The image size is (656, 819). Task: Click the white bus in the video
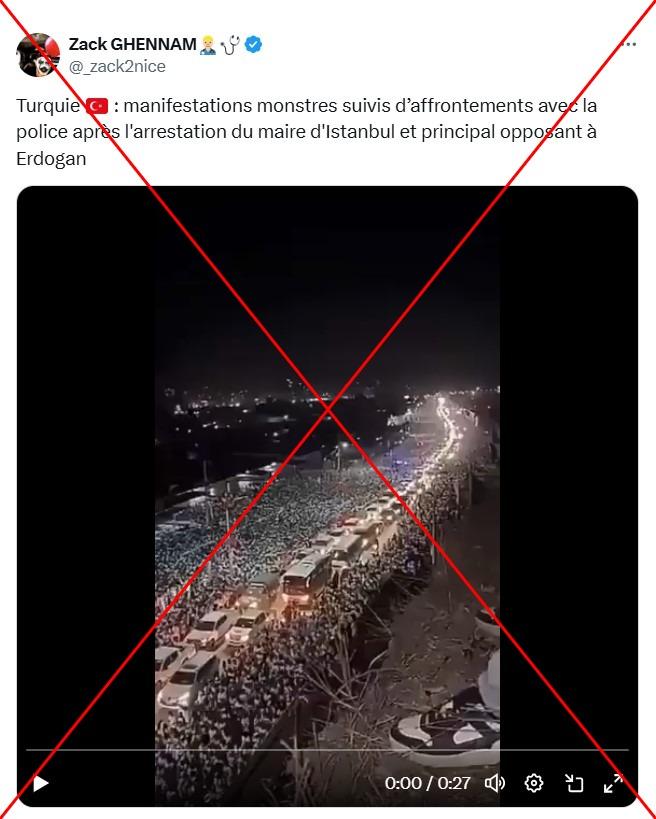click(306, 579)
